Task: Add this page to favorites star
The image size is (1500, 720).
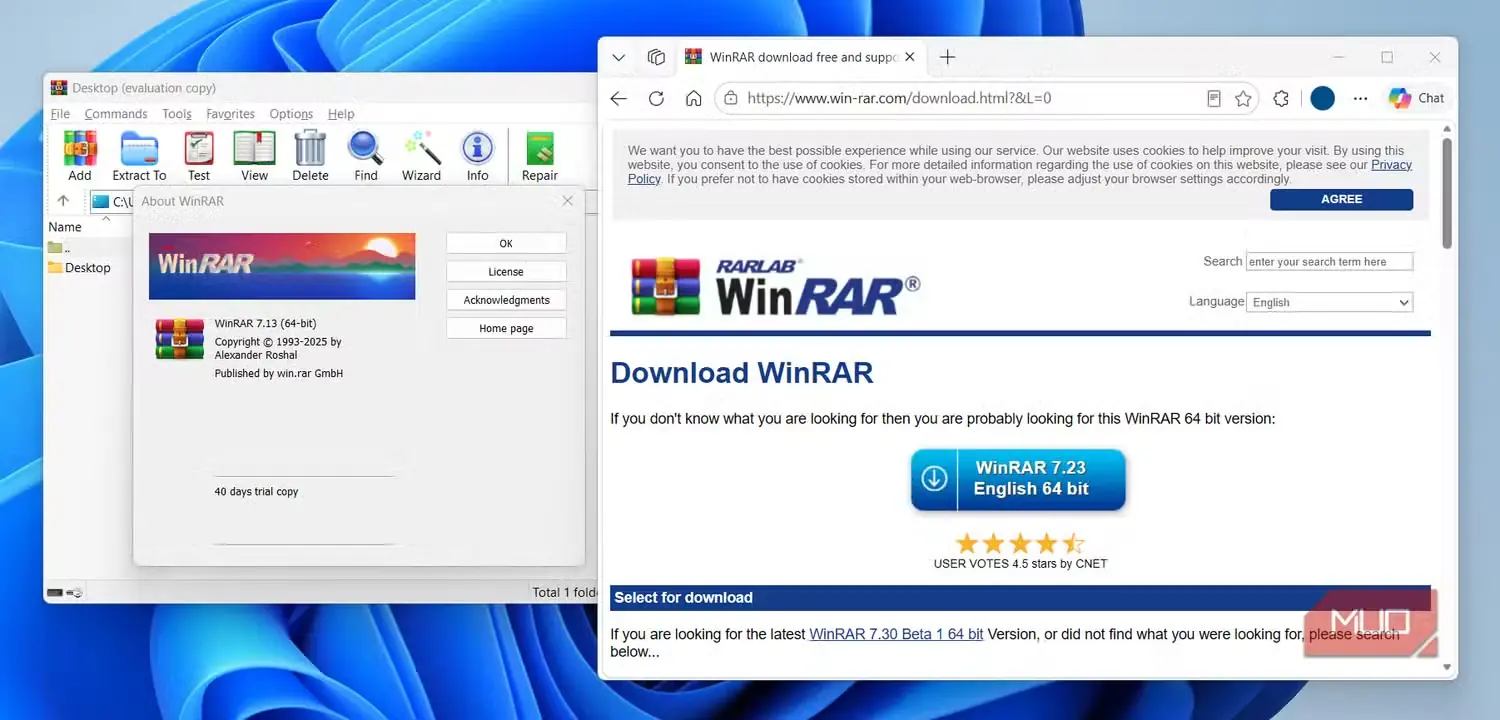Action: [1243, 98]
